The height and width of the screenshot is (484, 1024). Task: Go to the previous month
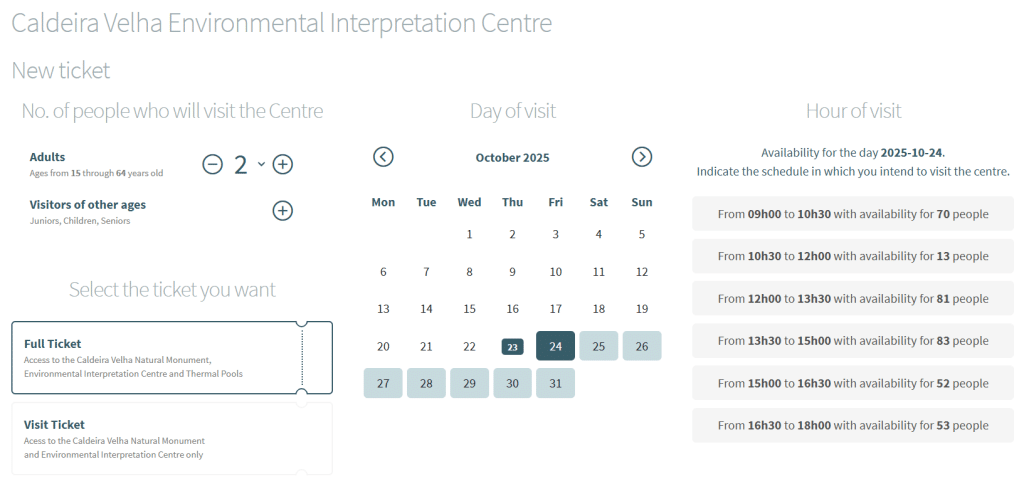click(x=383, y=157)
